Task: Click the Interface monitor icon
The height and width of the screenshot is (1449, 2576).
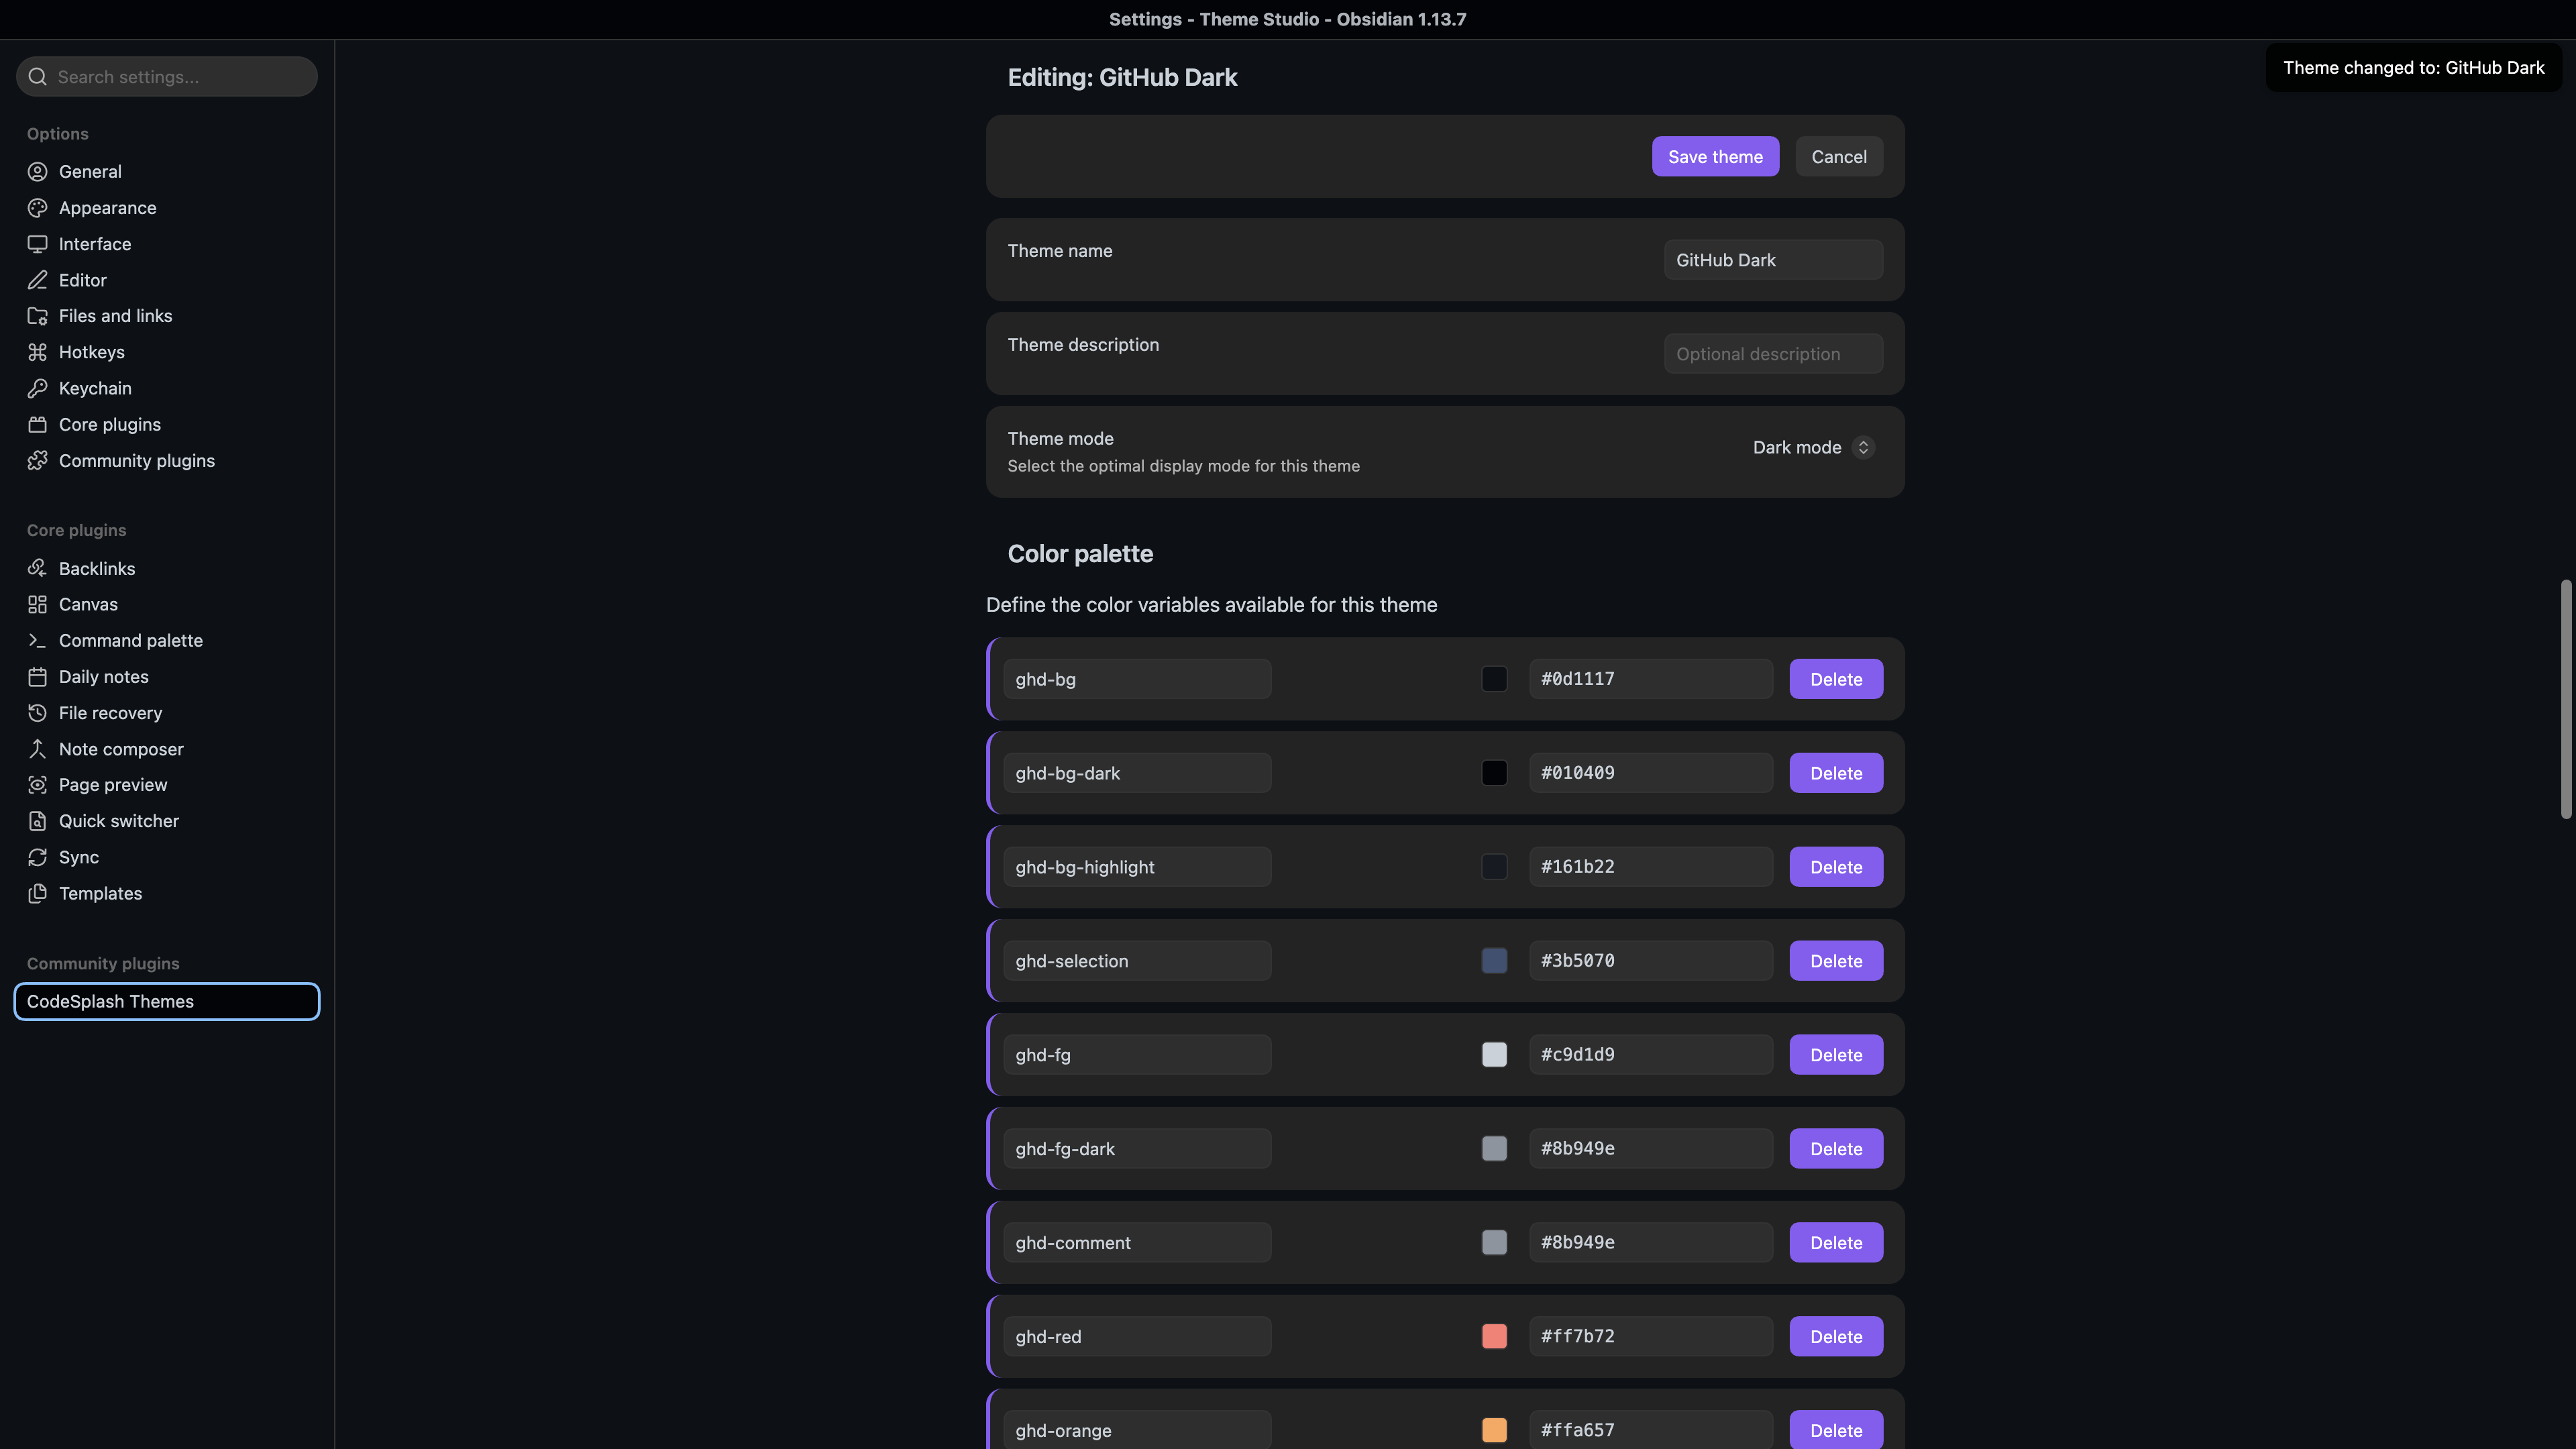Action: coord(37,244)
